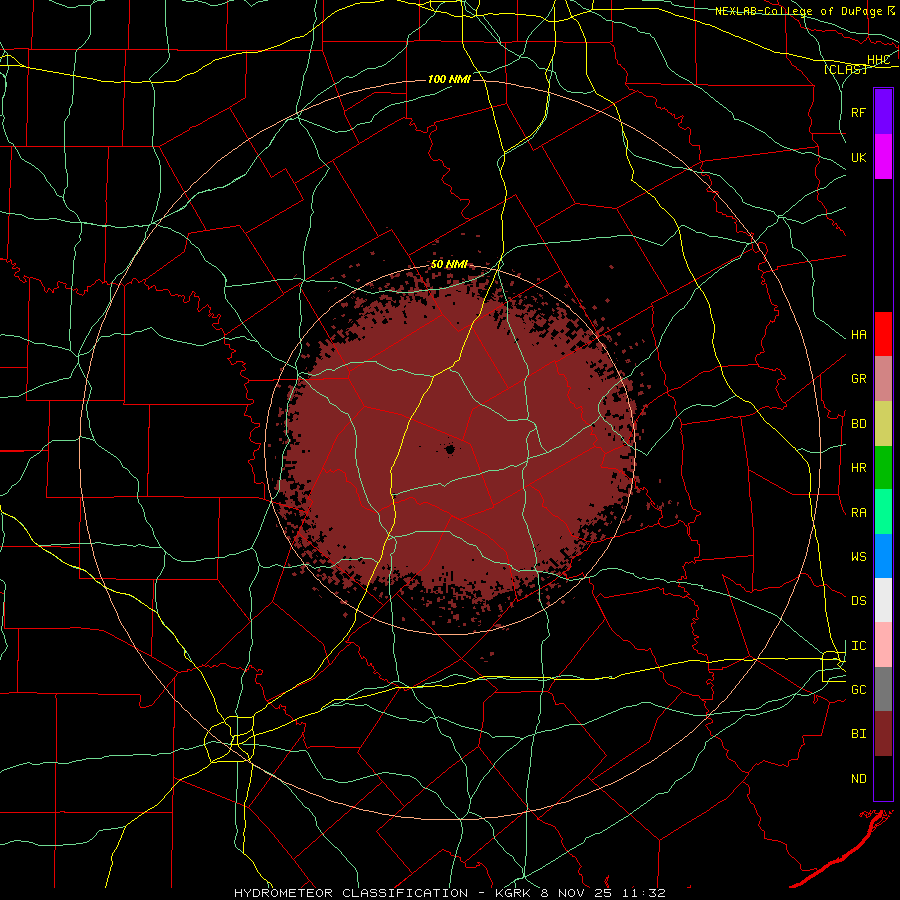Click the "BD" legend label
The height and width of the screenshot is (900, 900).
coord(859,424)
